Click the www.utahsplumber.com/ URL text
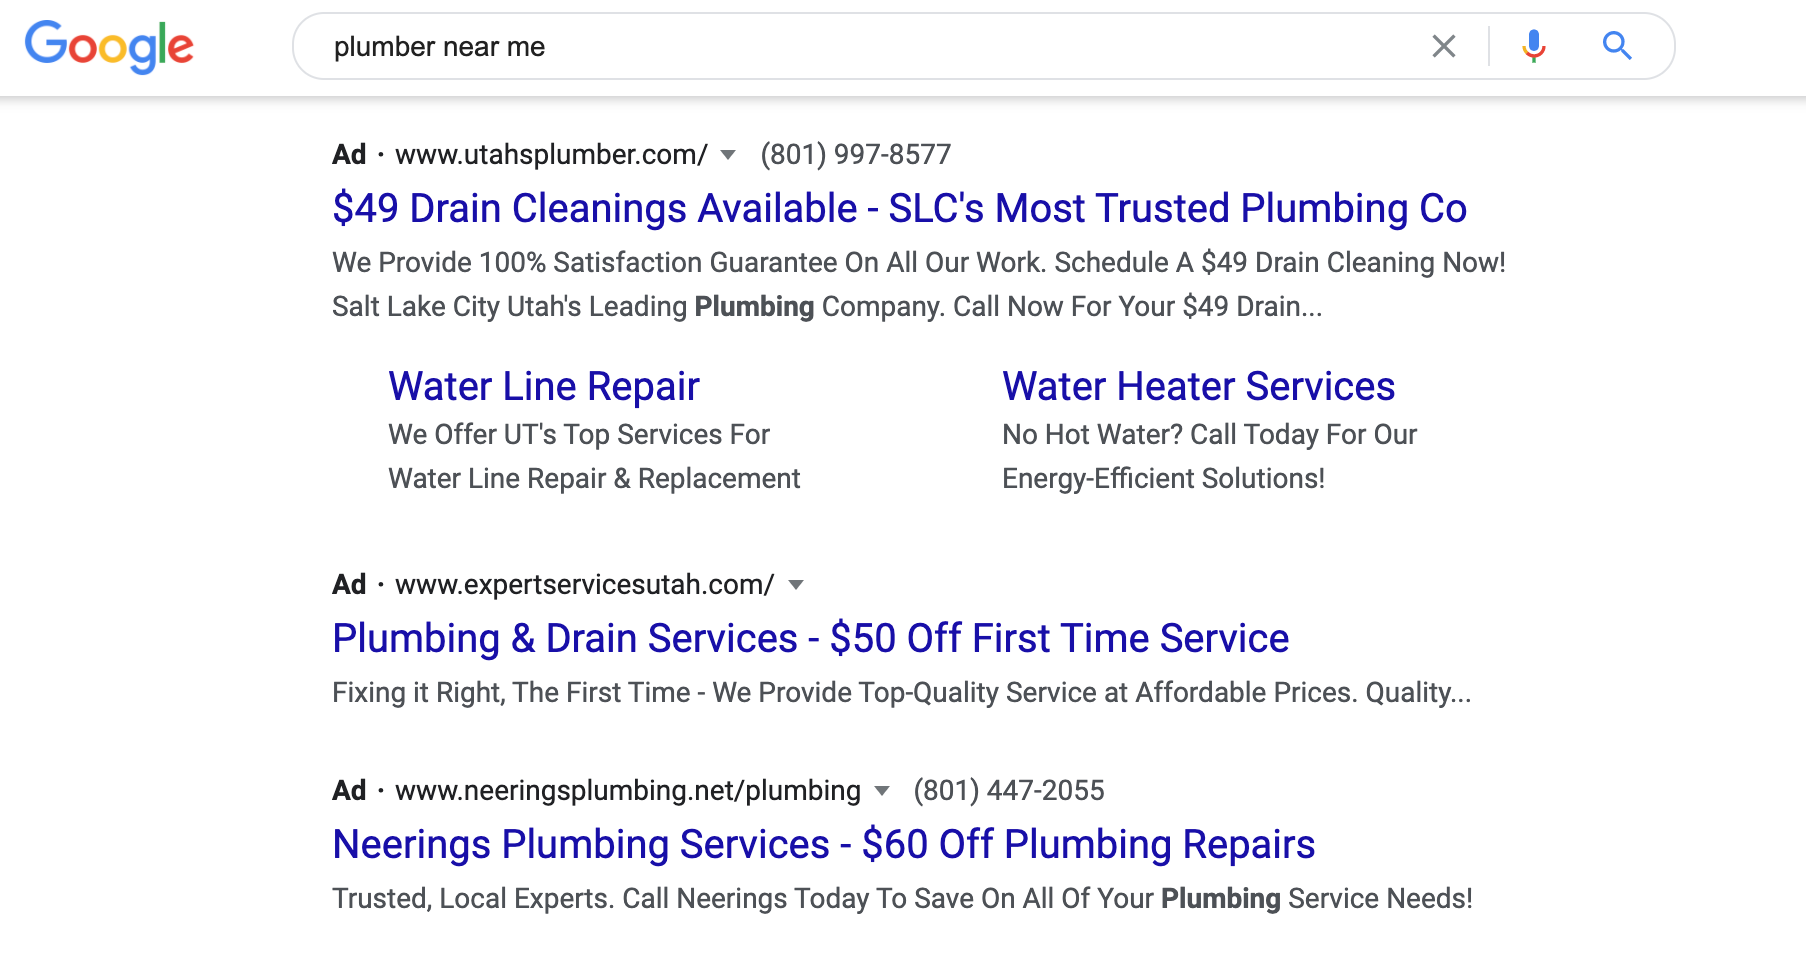This screenshot has height=968, width=1806. 551,154
